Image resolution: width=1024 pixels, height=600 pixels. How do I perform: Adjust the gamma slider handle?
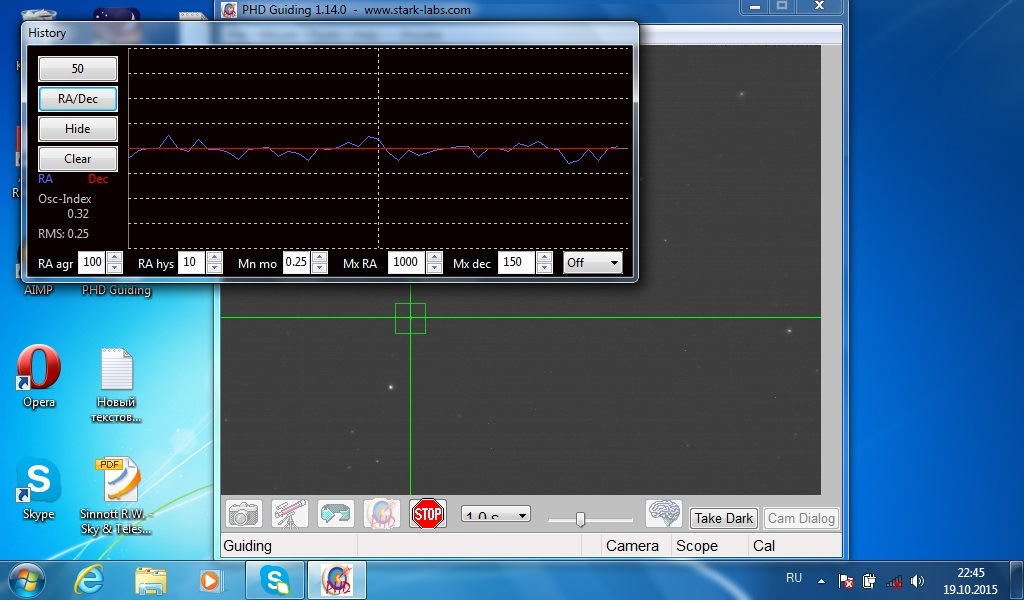coord(580,519)
